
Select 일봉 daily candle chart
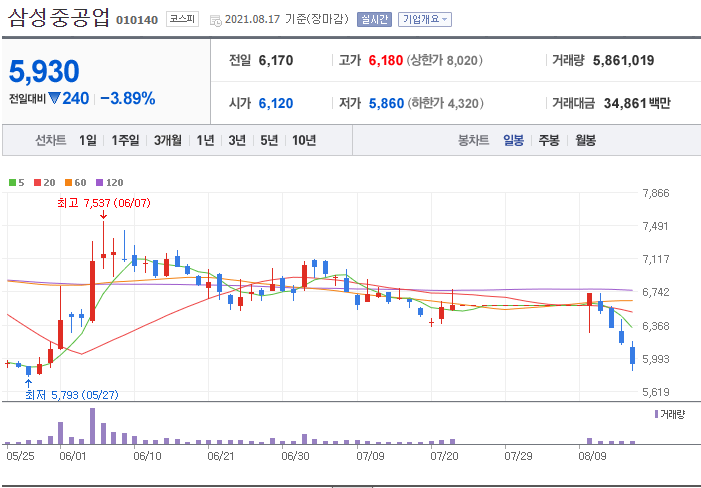[513, 140]
